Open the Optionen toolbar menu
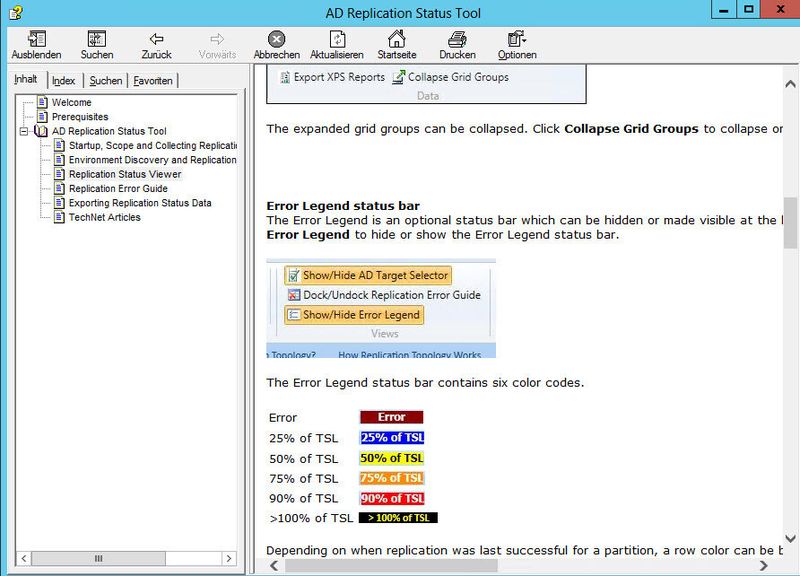Viewport: 800px width, 576px height. point(517,40)
